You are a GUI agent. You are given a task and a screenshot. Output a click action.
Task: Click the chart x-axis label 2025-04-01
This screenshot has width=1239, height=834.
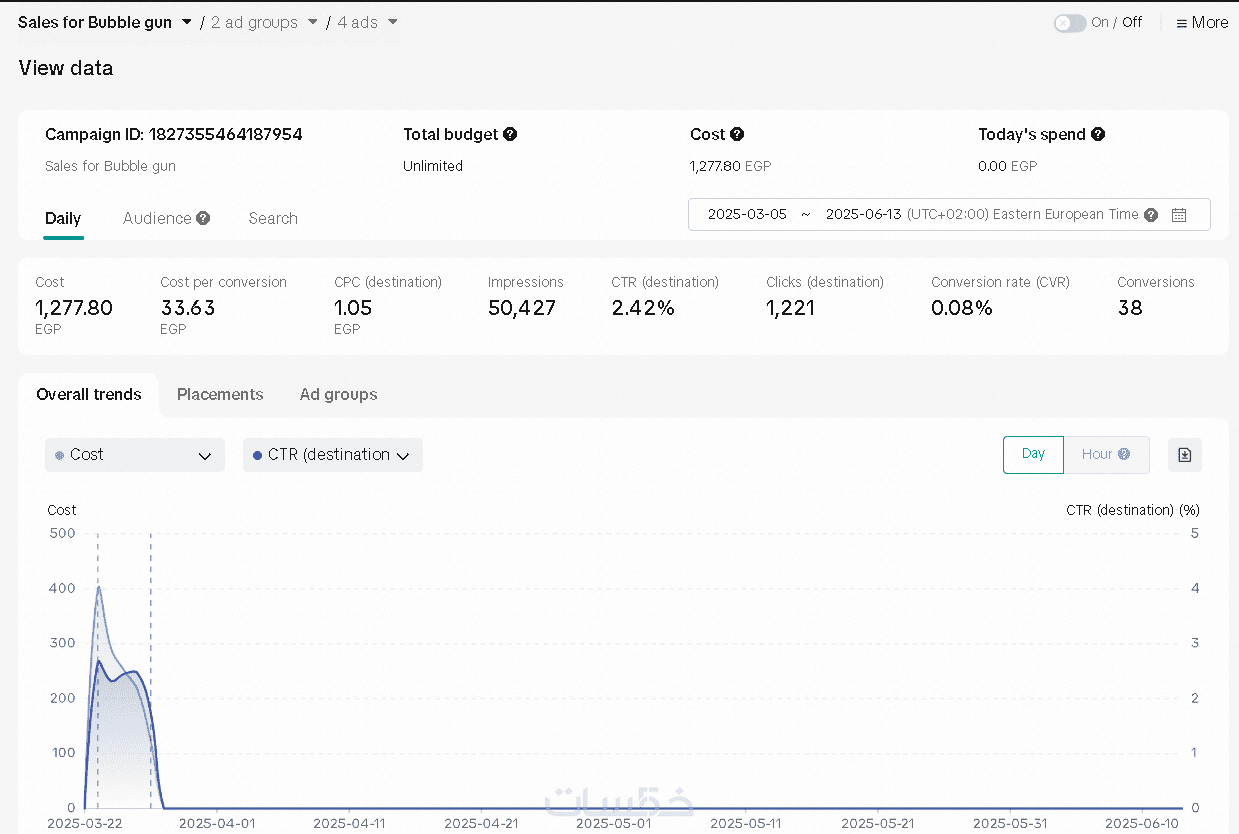[x=217, y=823]
